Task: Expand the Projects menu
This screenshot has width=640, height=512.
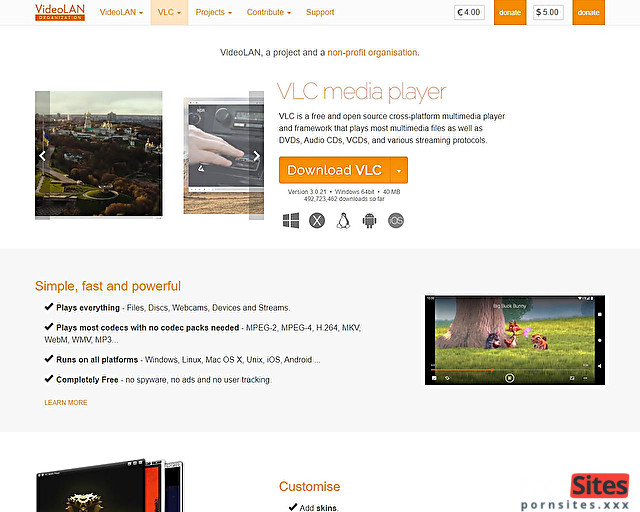Action: coord(213,12)
